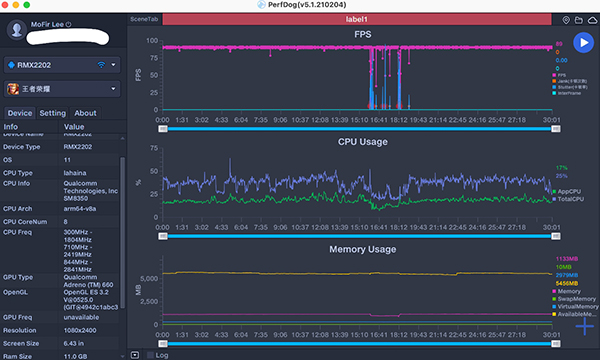Click the 17% AppCPU readout
This screenshot has width=600, height=360.
[561, 168]
